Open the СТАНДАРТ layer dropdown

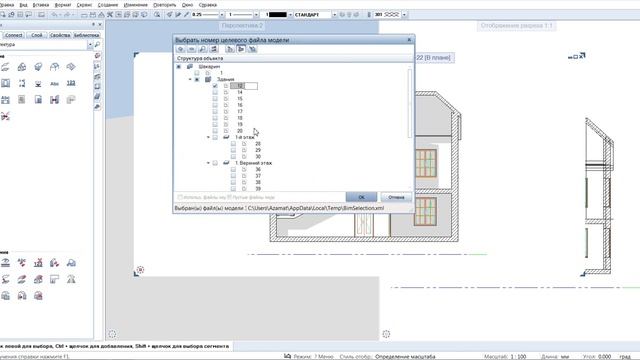(334, 15)
